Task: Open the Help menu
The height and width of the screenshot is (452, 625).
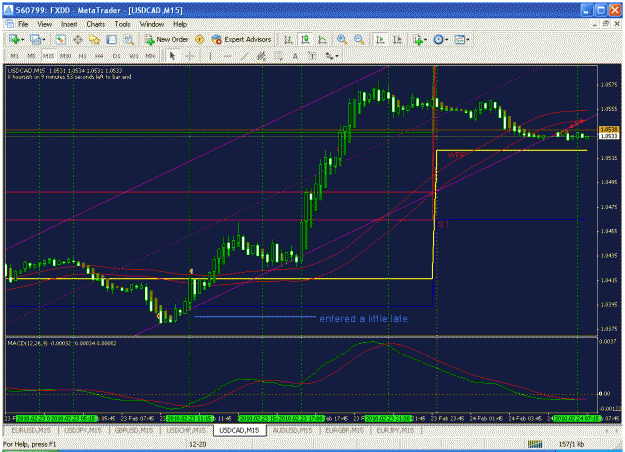Action: coord(180,24)
